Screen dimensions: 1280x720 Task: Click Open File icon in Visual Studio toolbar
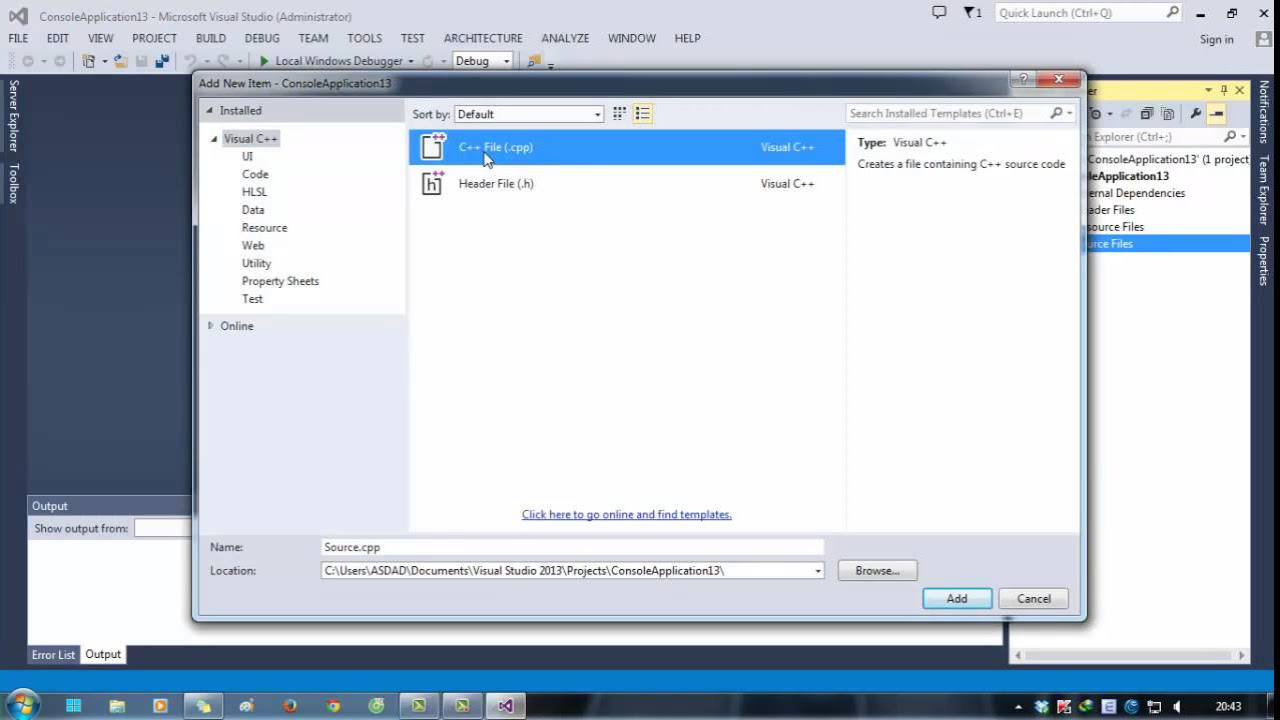[x=120, y=61]
